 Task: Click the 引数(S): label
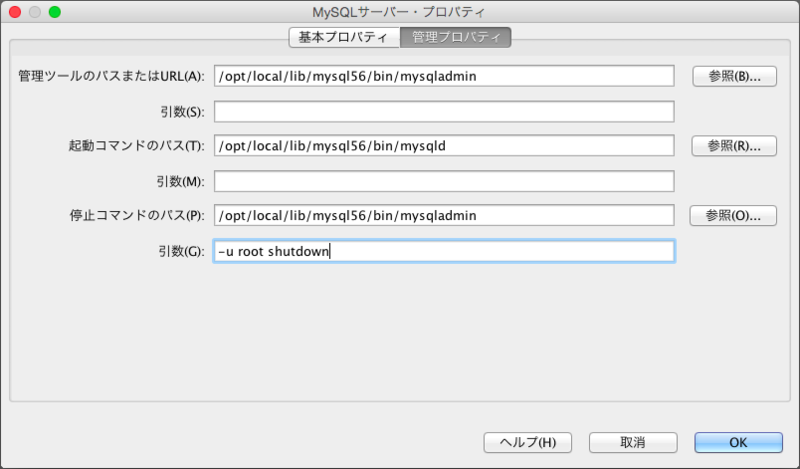pyautogui.click(x=182, y=112)
